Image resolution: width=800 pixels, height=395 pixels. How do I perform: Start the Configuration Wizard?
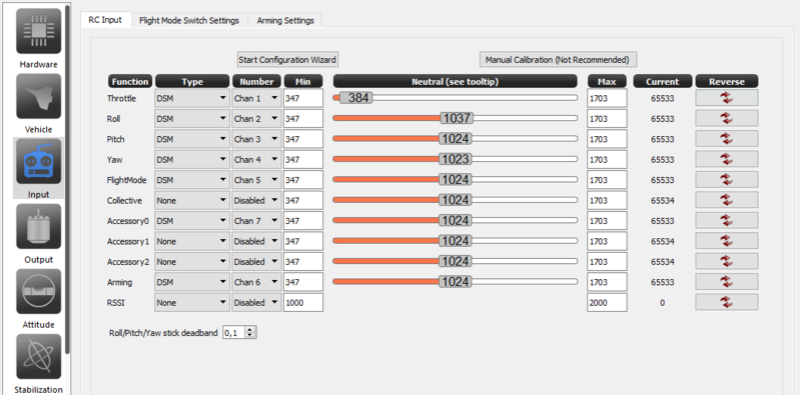tap(287, 60)
